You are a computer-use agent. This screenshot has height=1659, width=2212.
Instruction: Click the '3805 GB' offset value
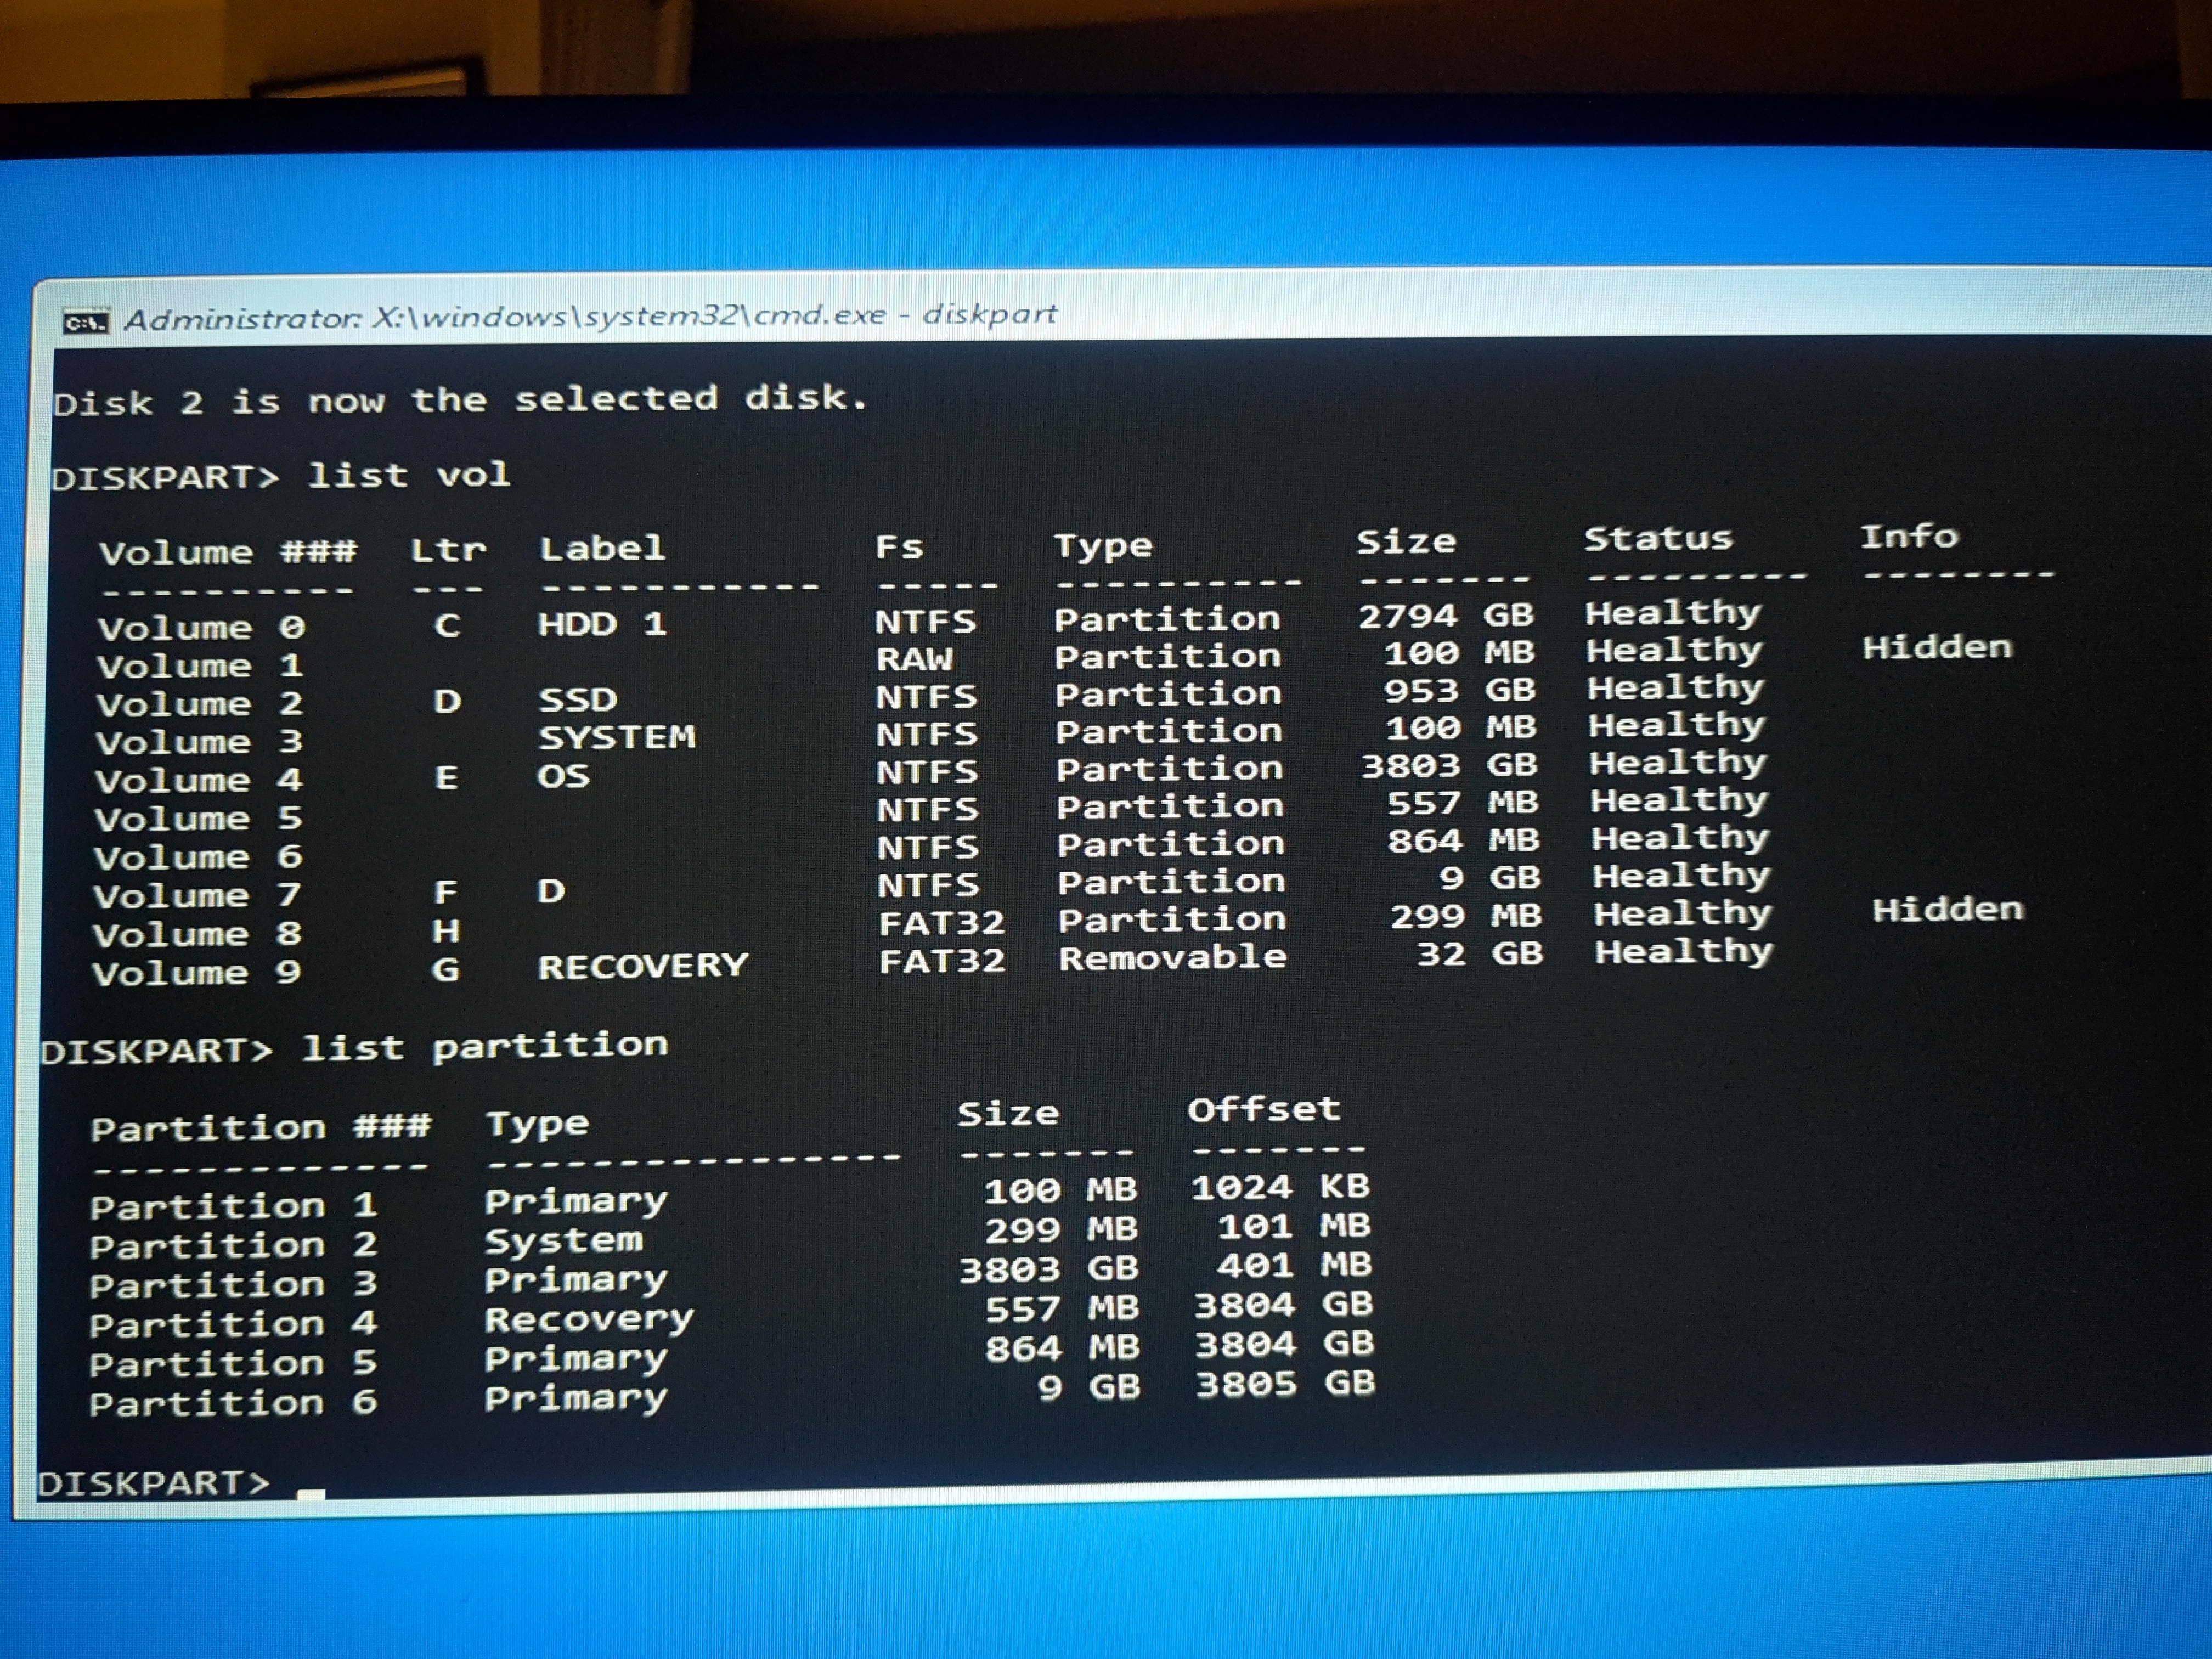[x=1286, y=1384]
